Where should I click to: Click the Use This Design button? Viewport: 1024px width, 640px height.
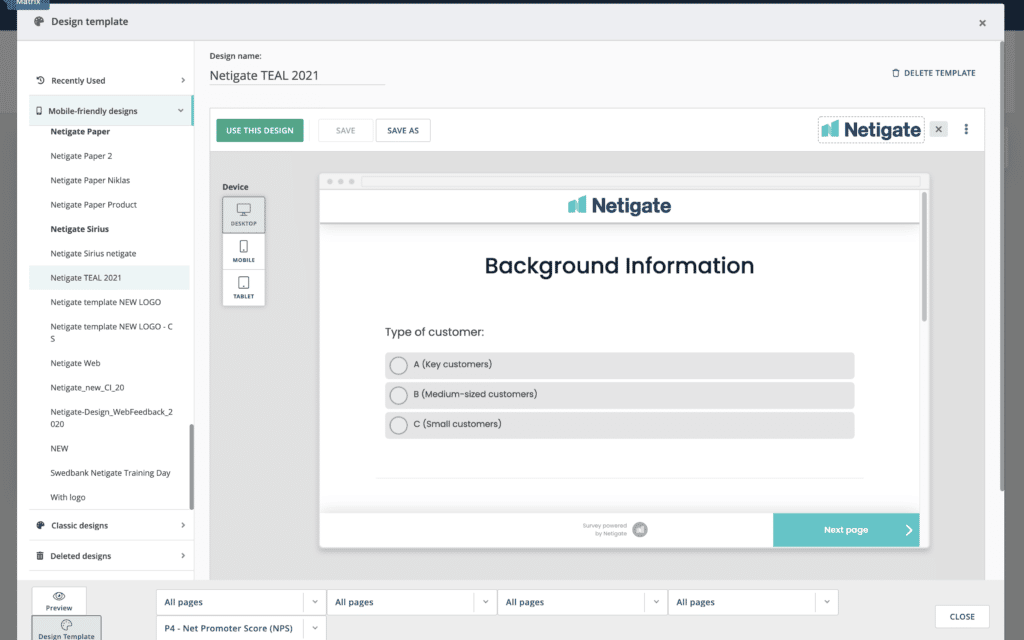(260, 131)
